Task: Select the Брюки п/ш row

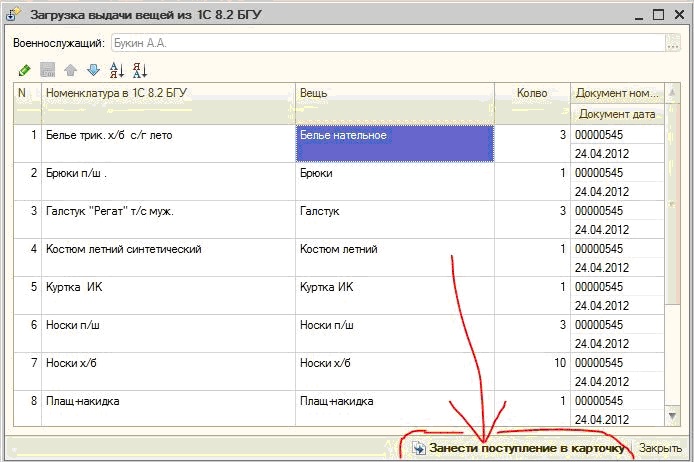Action: tap(167, 173)
